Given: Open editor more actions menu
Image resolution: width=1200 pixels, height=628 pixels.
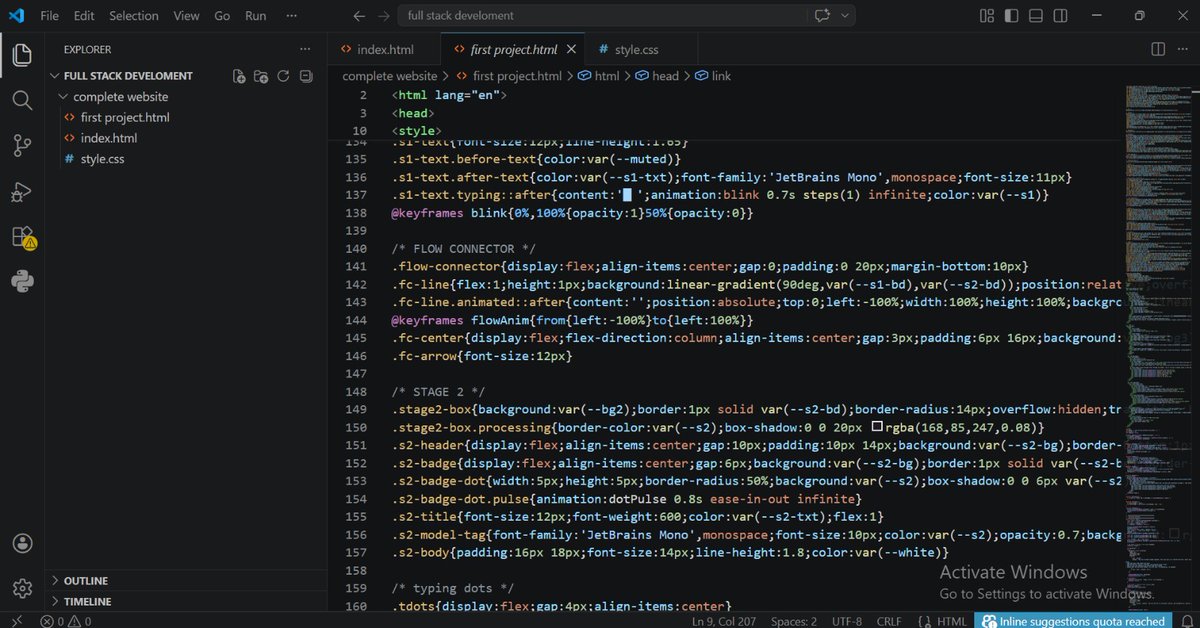Looking at the screenshot, I should (x=1182, y=49).
